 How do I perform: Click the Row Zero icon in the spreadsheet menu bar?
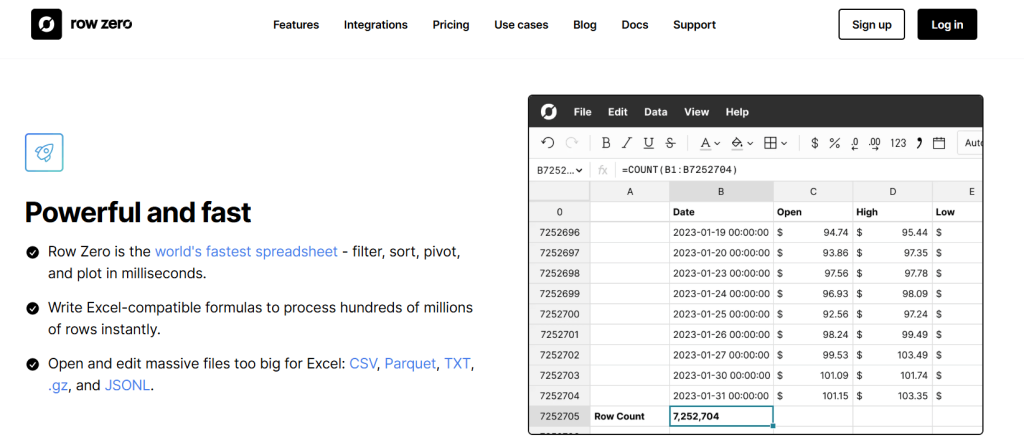click(x=549, y=112)
